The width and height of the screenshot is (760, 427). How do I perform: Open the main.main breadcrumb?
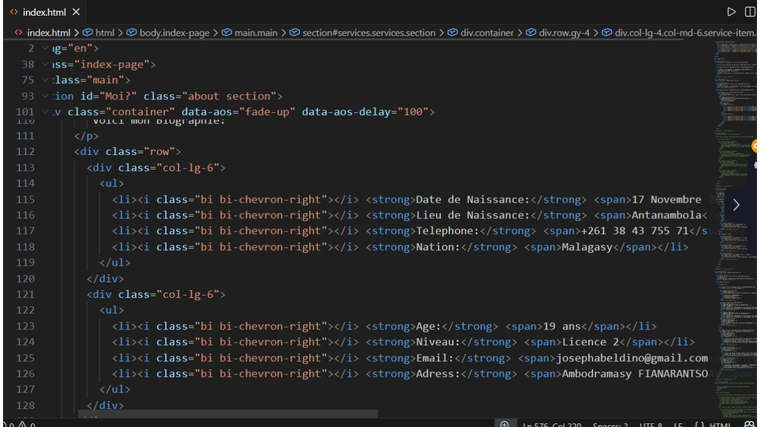[257, 33]
